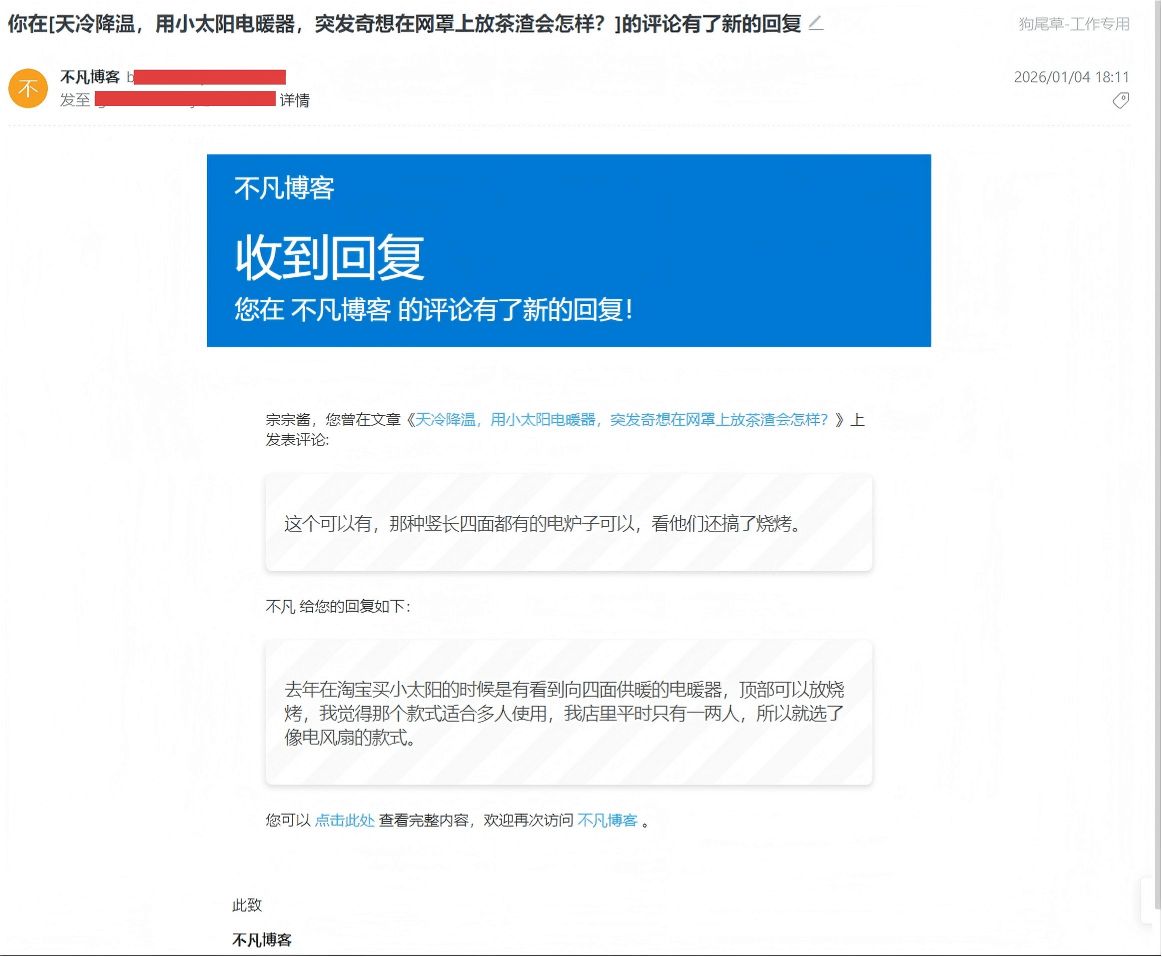Click sender name 不凡博客 in the header
Screen dimensions: 1162x957
(x=90, y=77)
